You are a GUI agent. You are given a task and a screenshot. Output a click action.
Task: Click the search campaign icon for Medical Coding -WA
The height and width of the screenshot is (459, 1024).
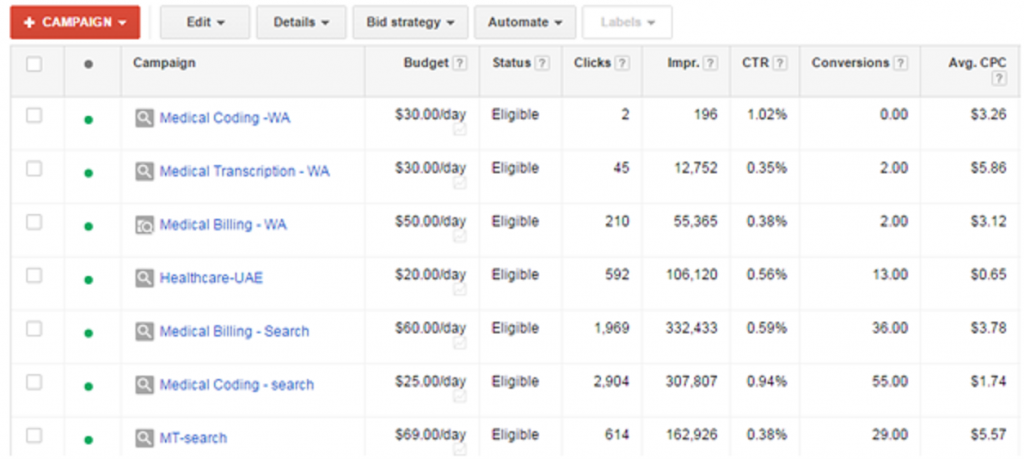tap(144, 118)
